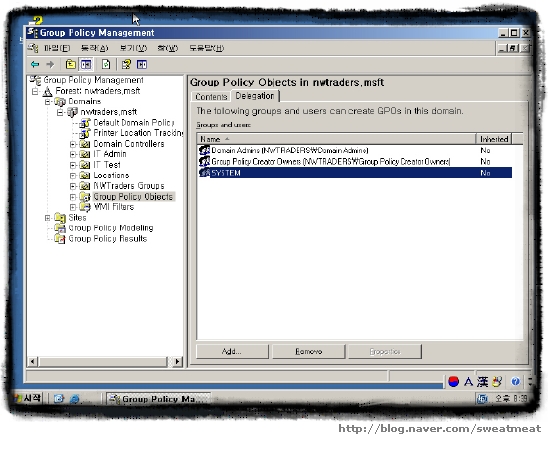Open Help from the toolbar question-mark icon

click(x=126, y=64)
